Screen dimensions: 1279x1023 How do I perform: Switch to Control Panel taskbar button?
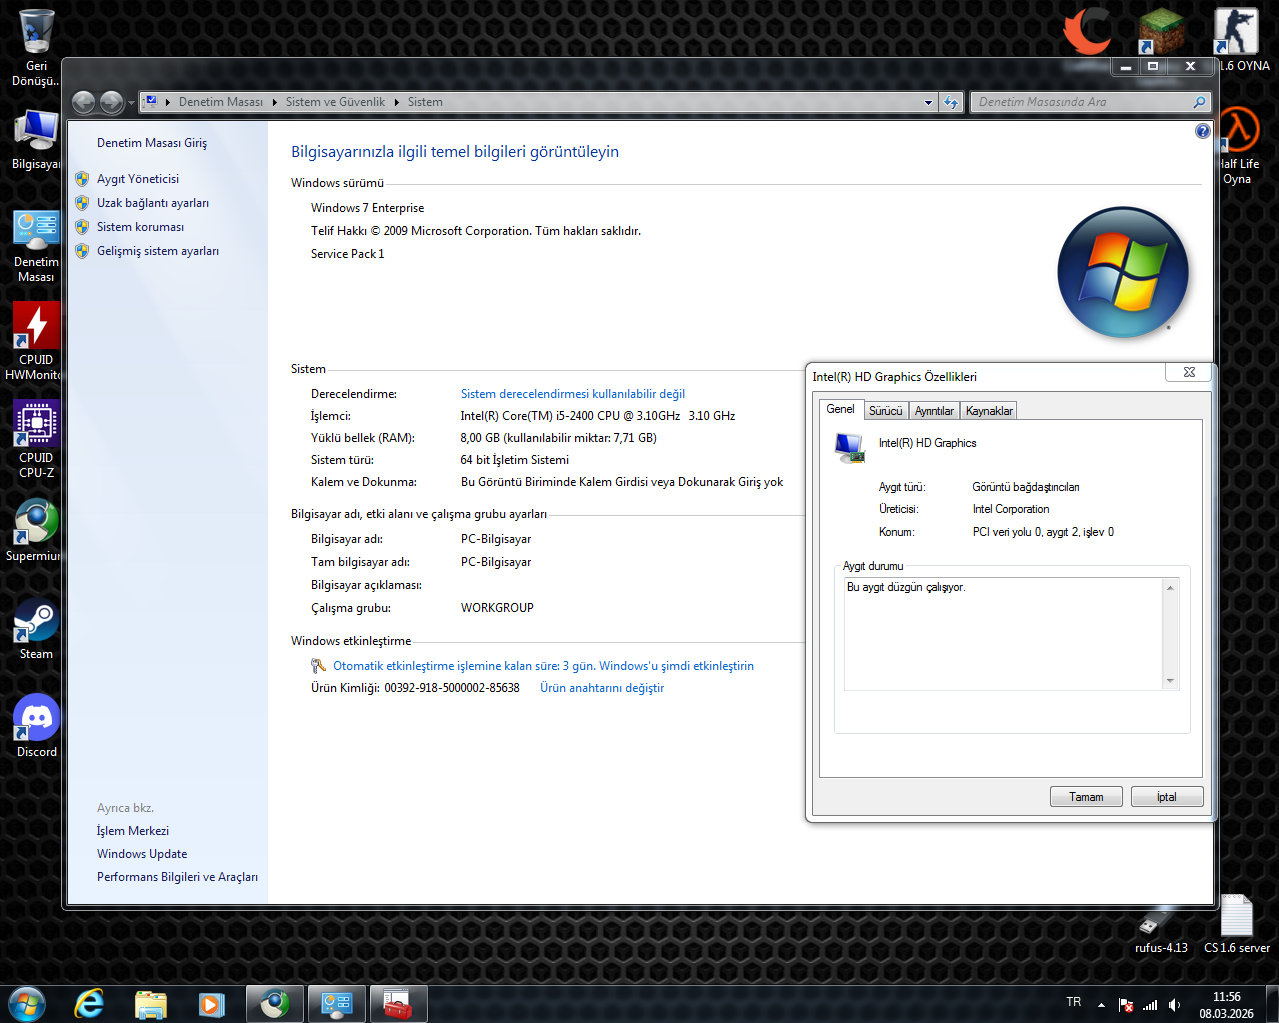pyautogui.click(x=336, y=1003)
